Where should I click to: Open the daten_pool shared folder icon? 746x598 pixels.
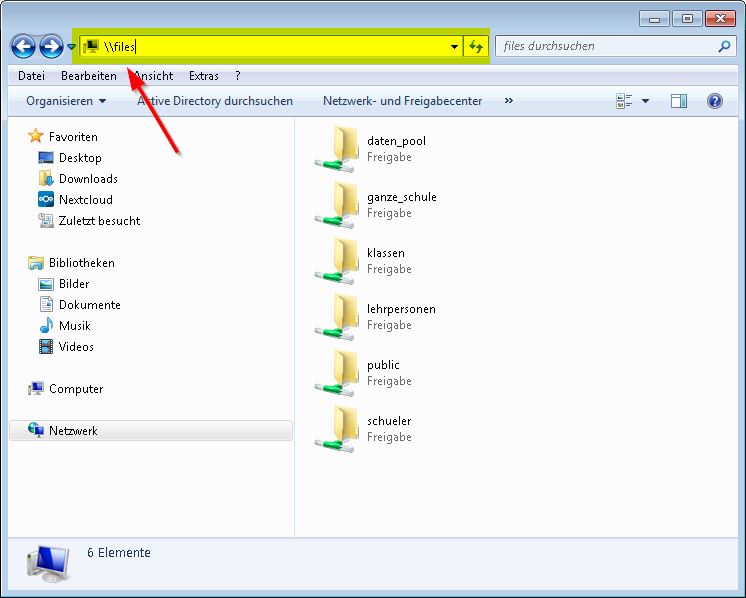(338, 149)
